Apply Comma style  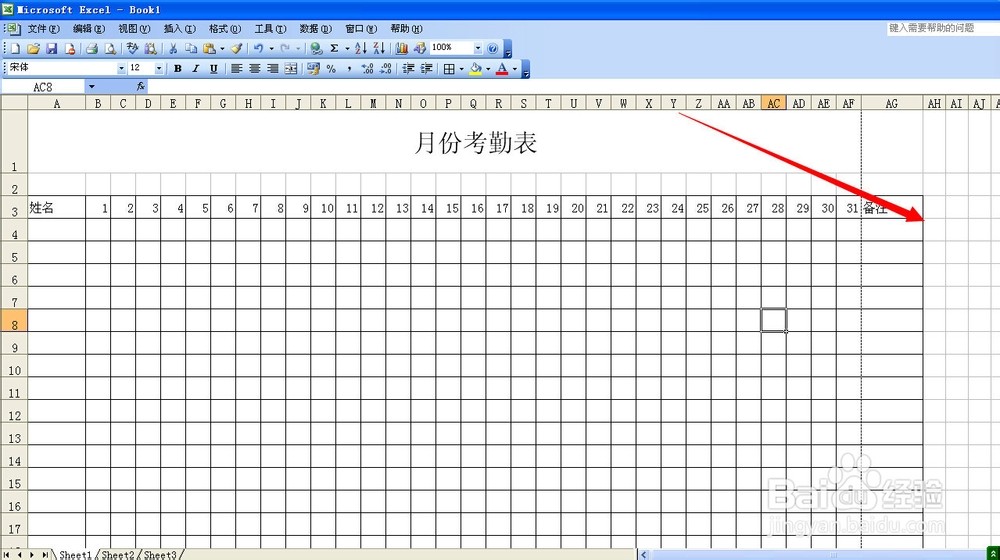(x=349, y=69)
